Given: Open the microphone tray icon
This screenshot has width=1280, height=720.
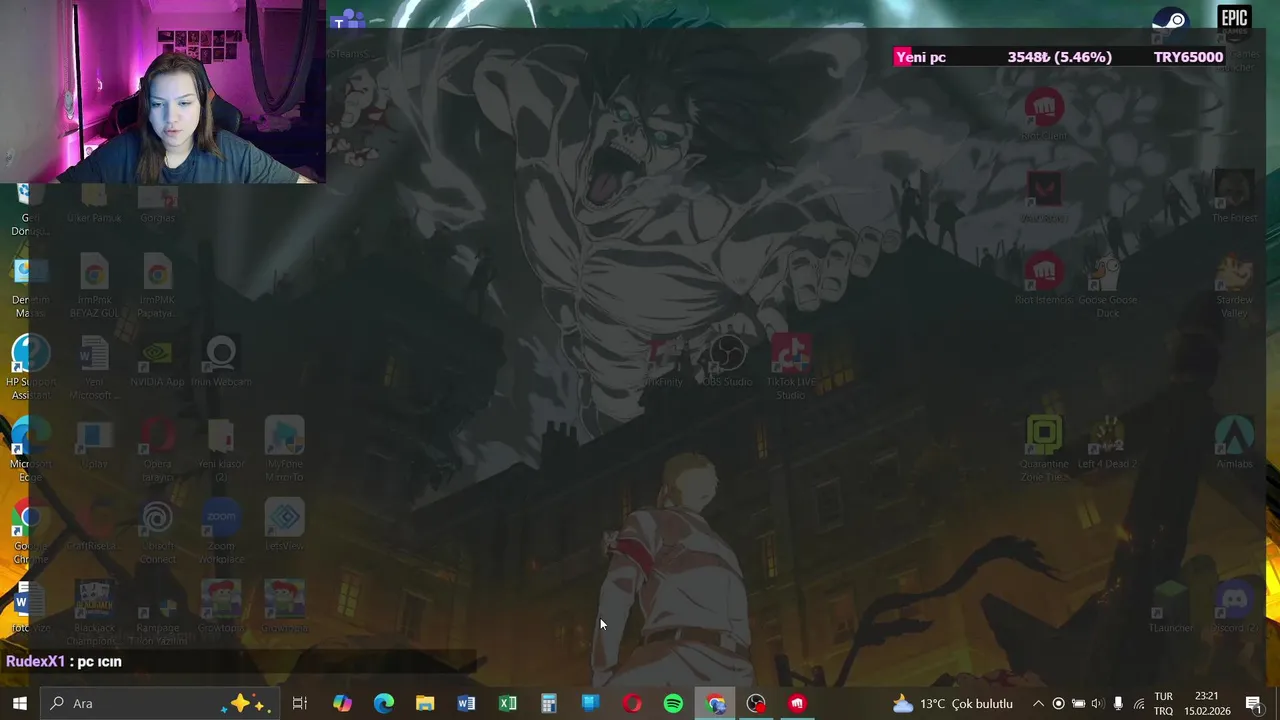Looking at the screenshot, I should pyautogui.click(x=1118, y=703).
